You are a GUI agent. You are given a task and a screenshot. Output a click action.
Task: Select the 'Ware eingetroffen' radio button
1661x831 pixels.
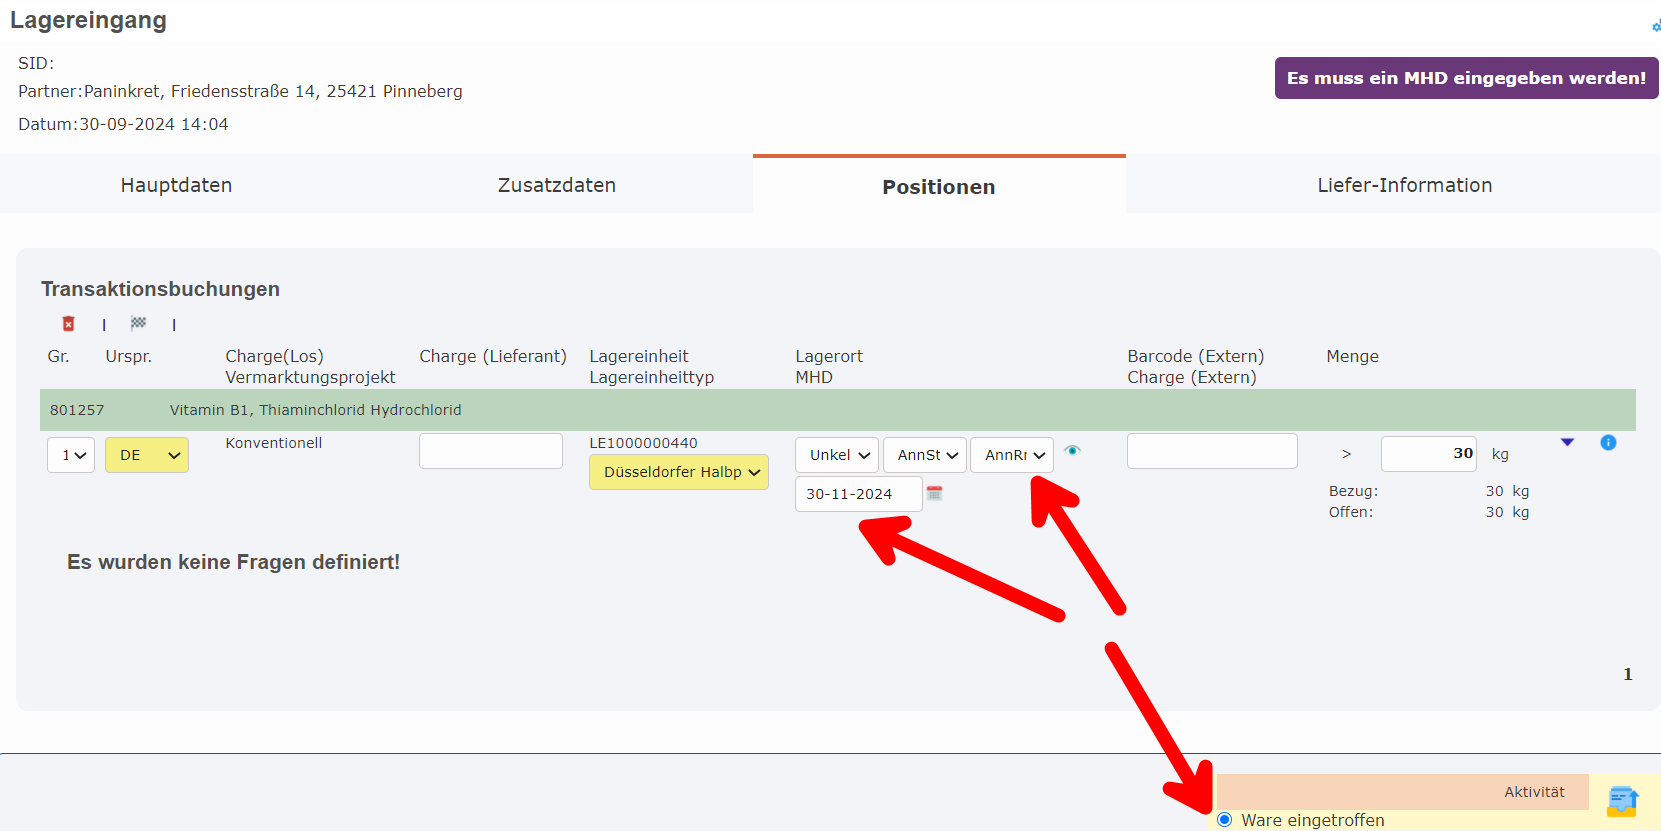click(1225, 820)
